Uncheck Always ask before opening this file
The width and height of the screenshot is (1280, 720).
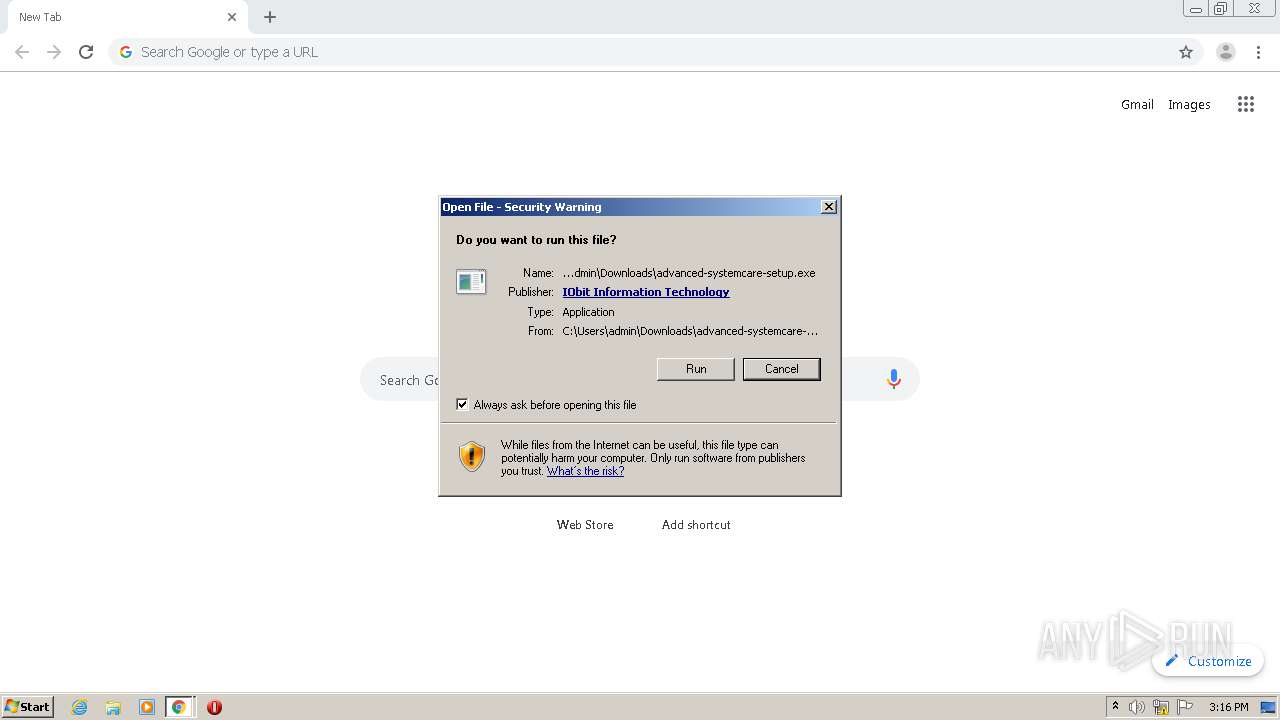462,404
